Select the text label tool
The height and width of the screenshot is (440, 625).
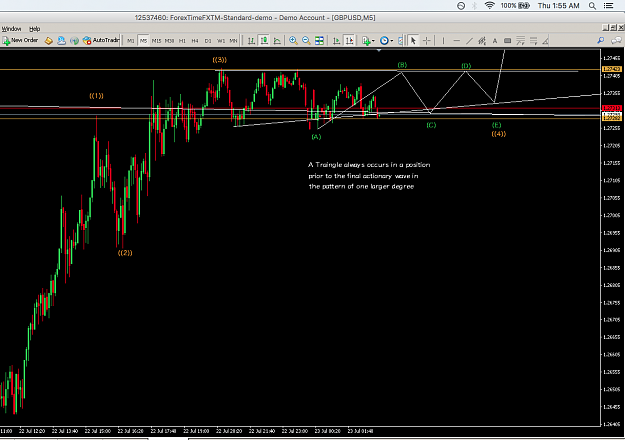click(x=507, y=41)
